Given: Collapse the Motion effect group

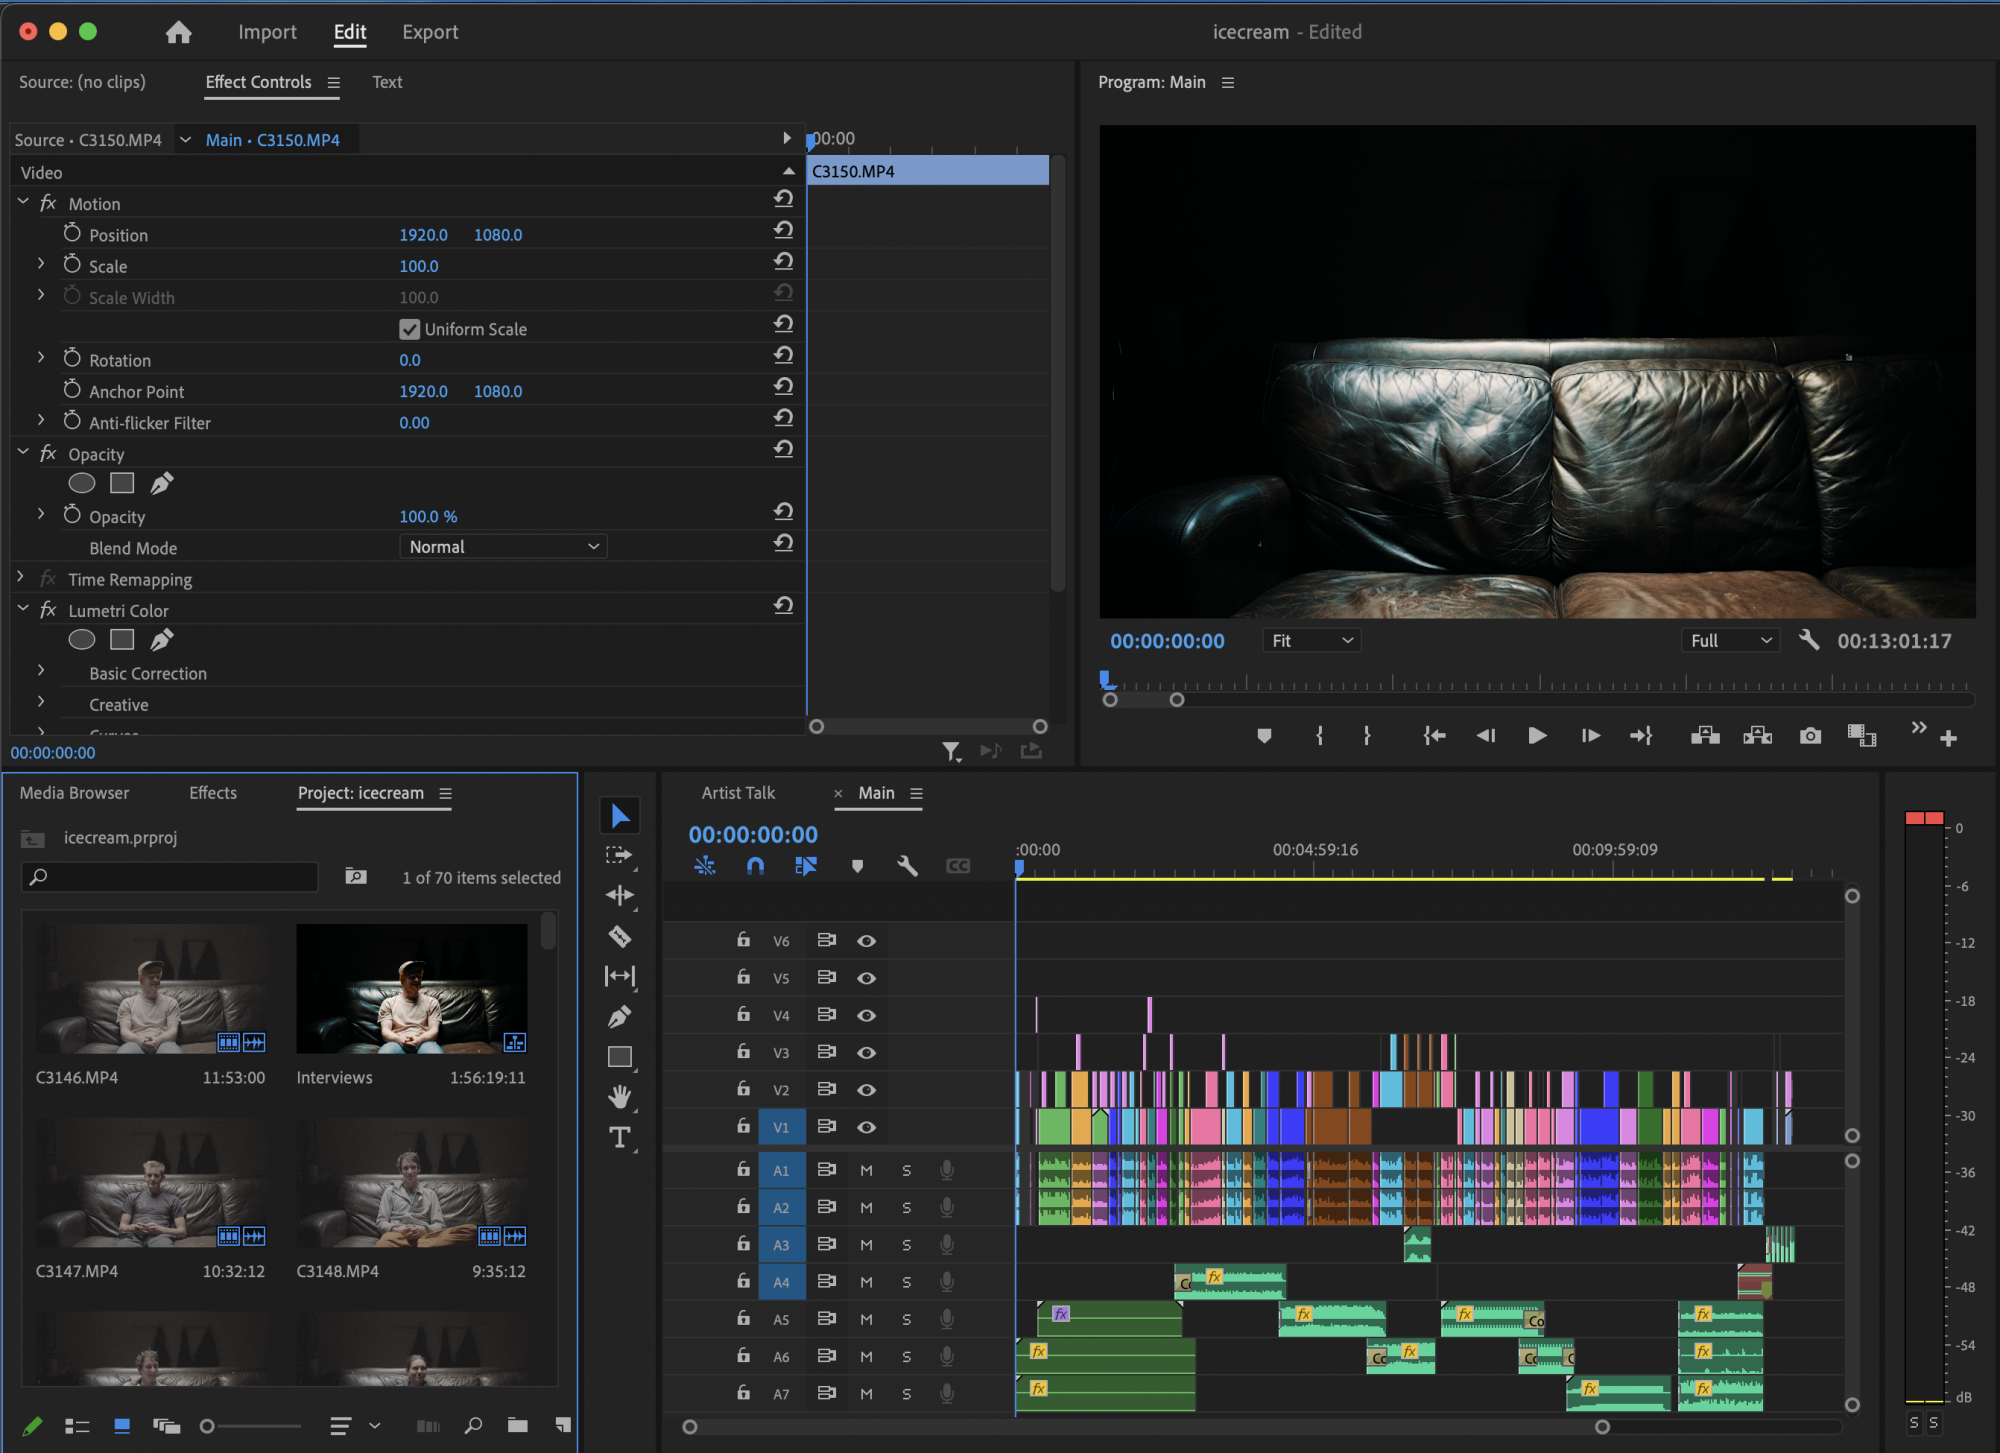Looking at the screenshot, I should click(22, 202).
